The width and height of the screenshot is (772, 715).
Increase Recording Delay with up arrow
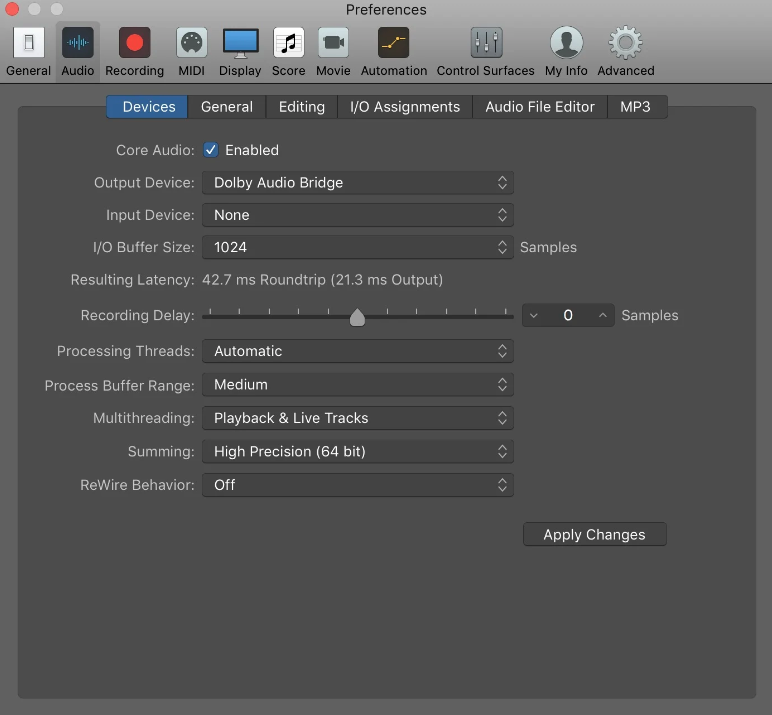click(603, 316)
